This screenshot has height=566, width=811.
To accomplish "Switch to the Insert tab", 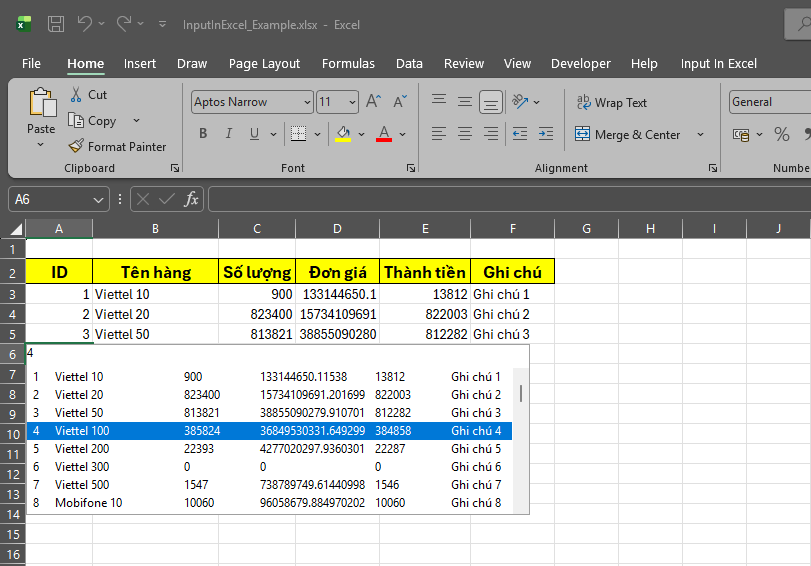I will click(140, 64).
